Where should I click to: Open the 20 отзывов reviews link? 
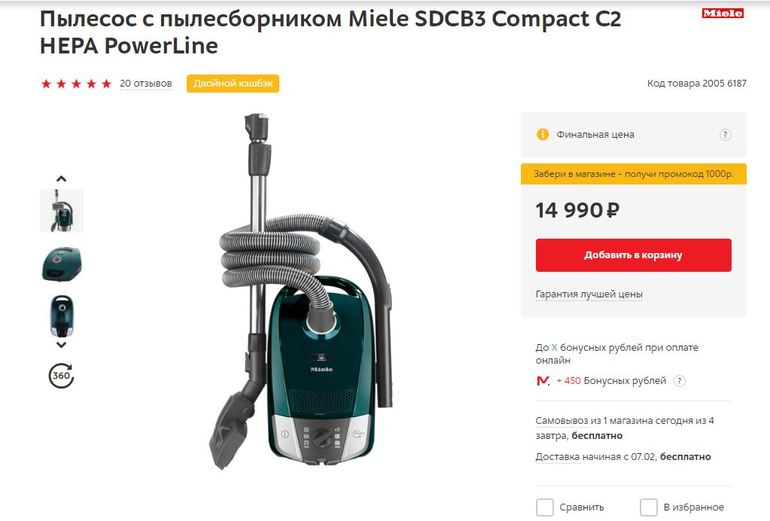(146, 83)
